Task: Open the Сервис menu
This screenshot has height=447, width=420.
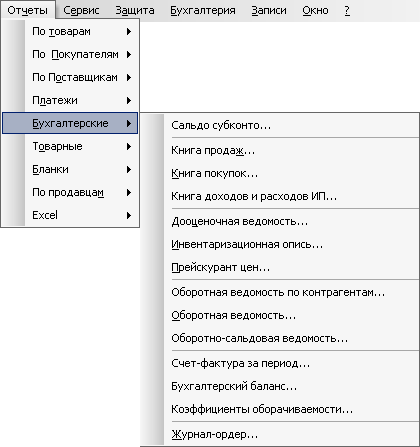Action: click(x=81, y=11)
